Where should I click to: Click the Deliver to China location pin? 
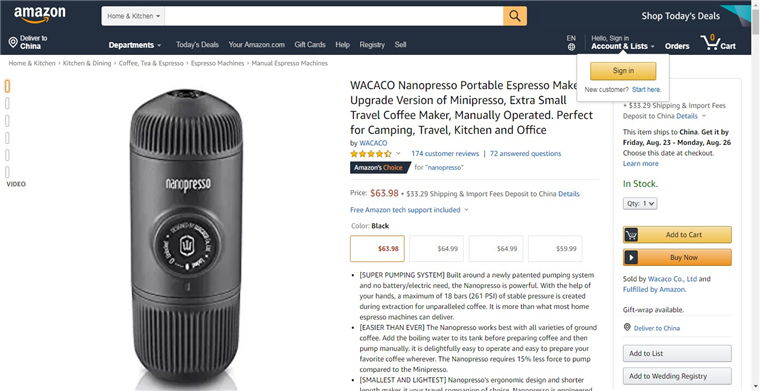pyautogui.click(x=13, y=43)
